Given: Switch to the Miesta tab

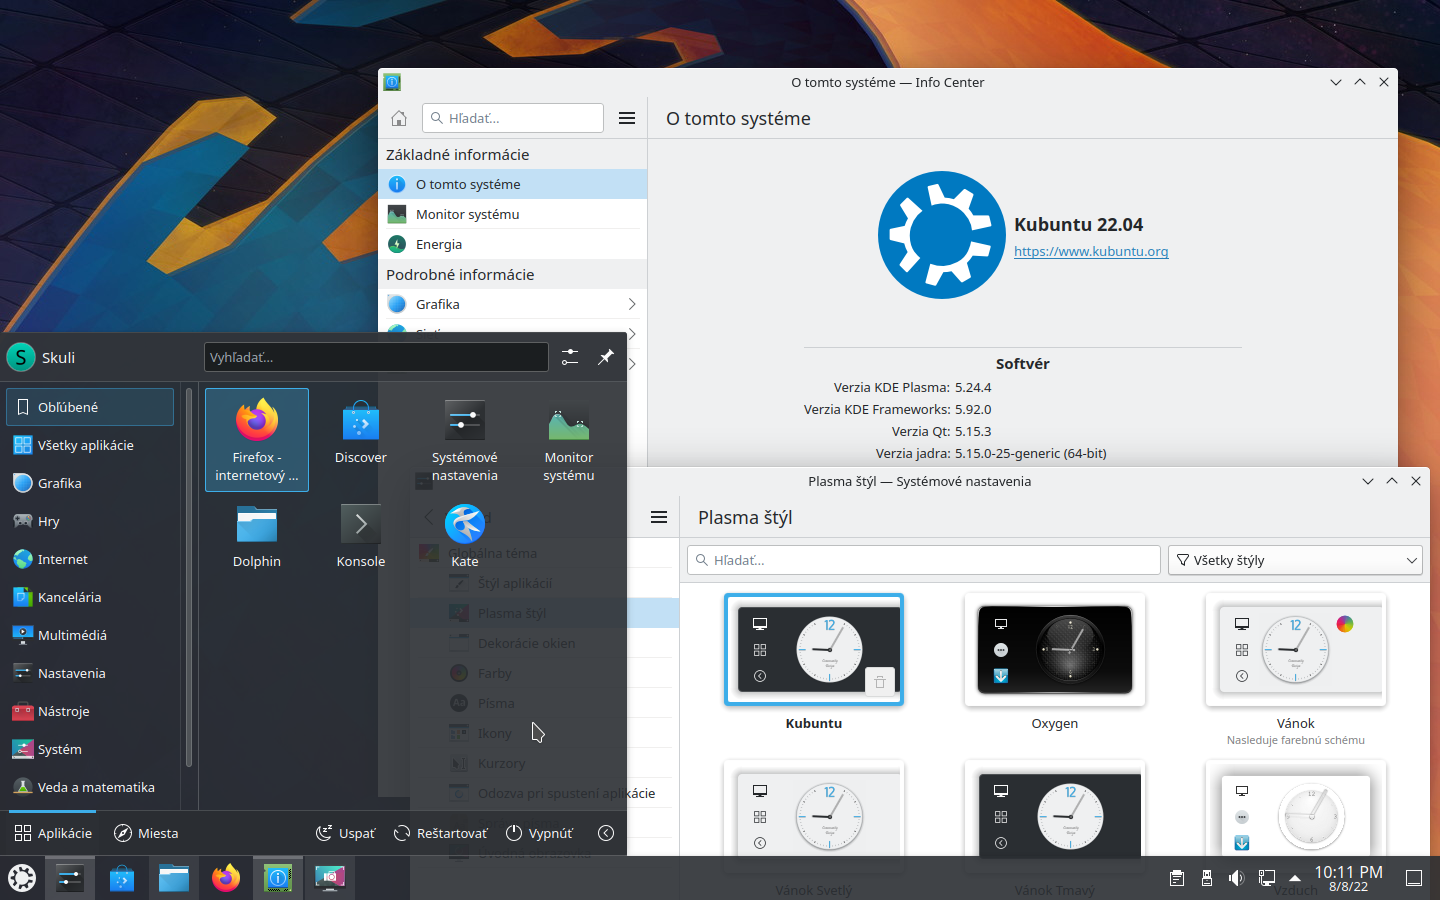Looking at the screenshot, I should [146, 833].
